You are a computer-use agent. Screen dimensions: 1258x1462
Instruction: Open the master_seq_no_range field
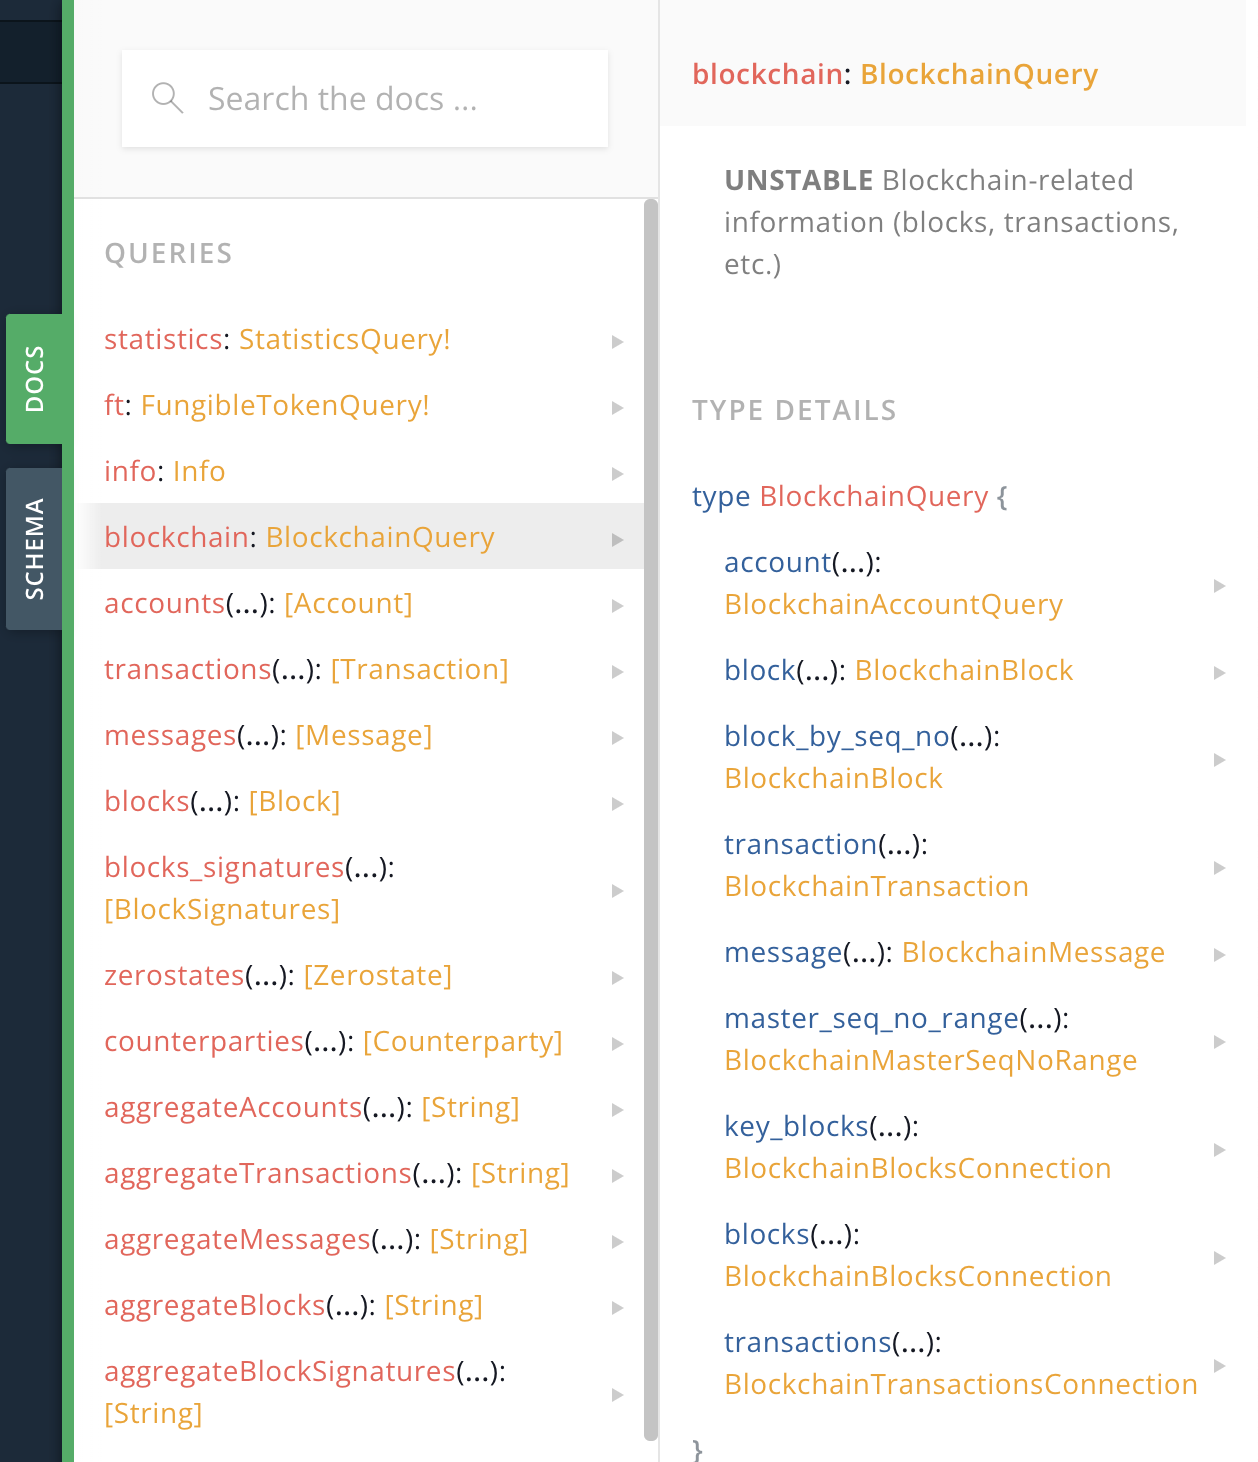coord(958,1039)
